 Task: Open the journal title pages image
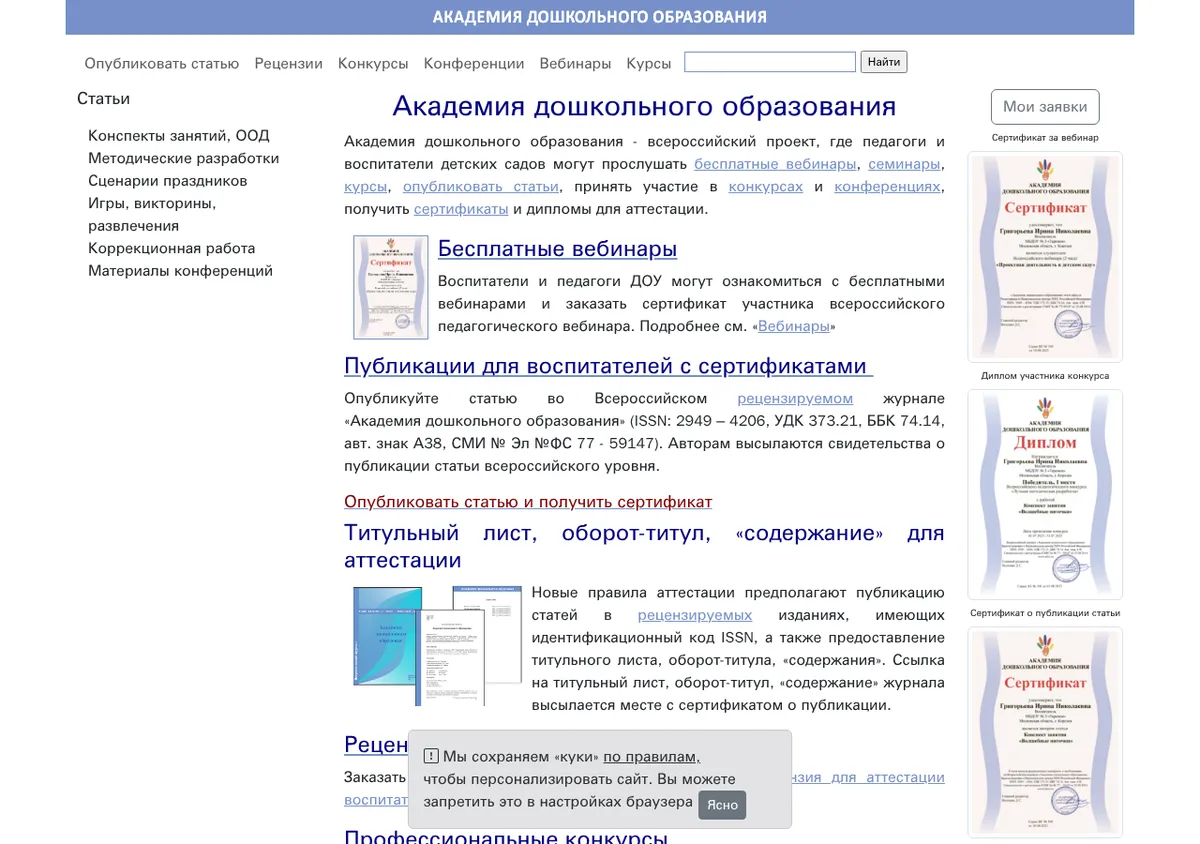pyautogui.click(x=437, y=645)
